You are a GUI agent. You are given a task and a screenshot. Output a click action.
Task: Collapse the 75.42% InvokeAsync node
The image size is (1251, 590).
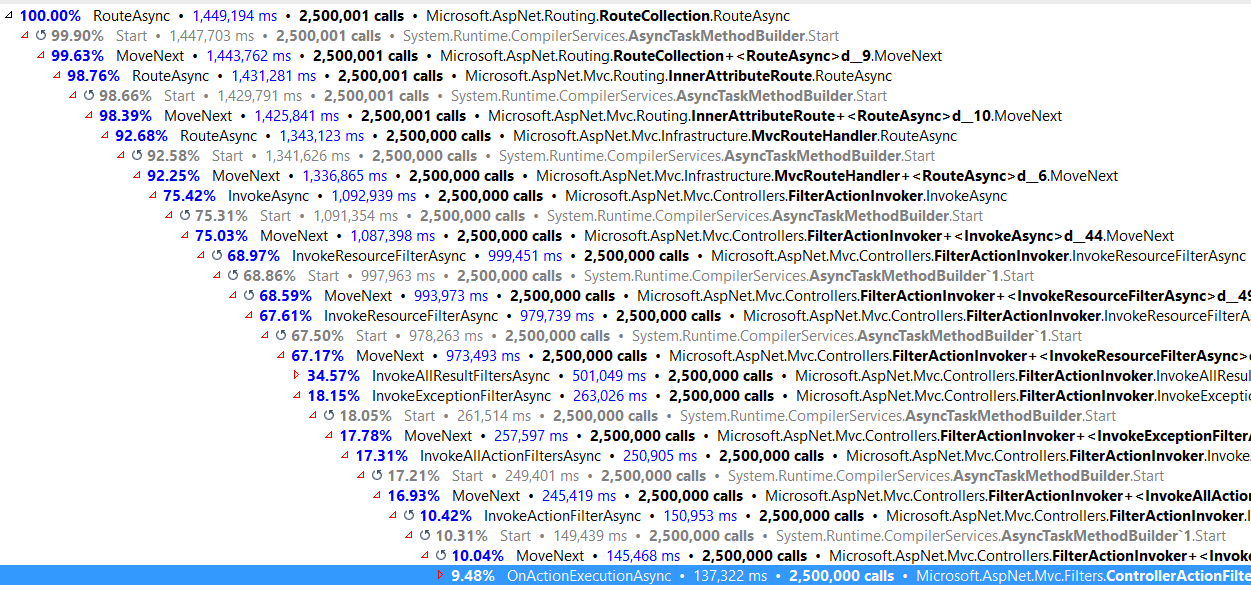[x=152, y=196]
